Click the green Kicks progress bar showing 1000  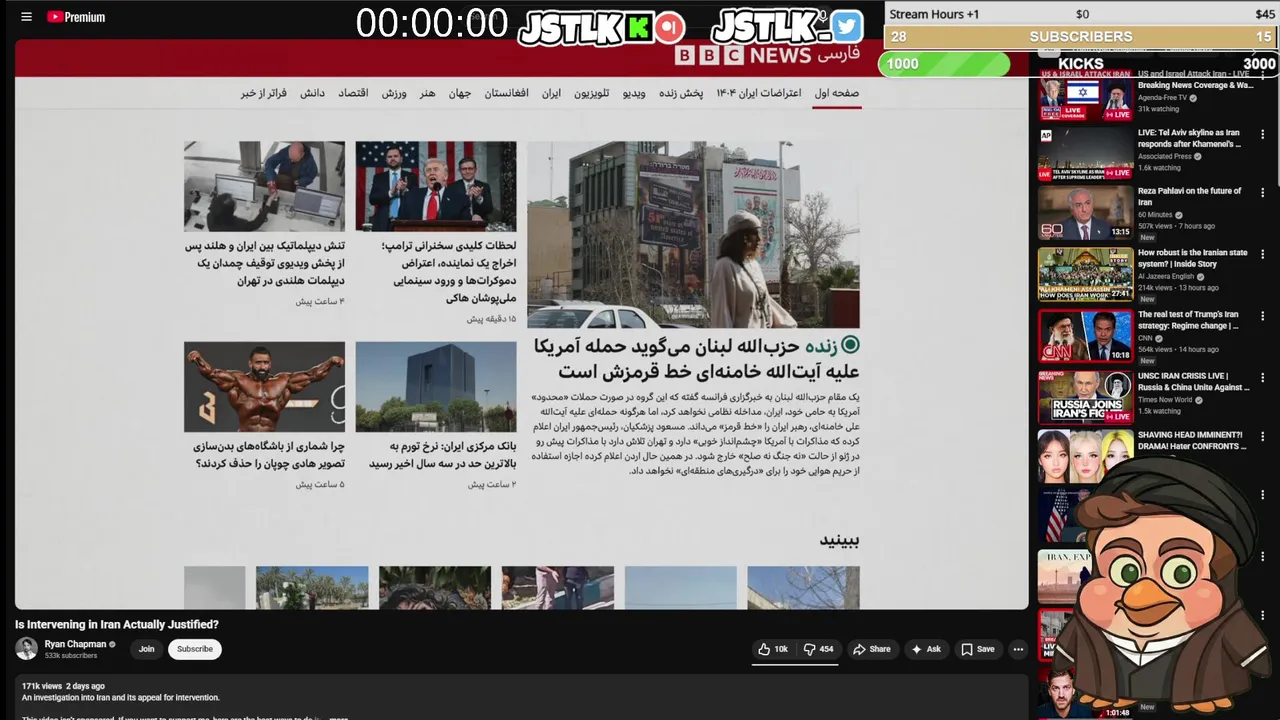(945, 64)
